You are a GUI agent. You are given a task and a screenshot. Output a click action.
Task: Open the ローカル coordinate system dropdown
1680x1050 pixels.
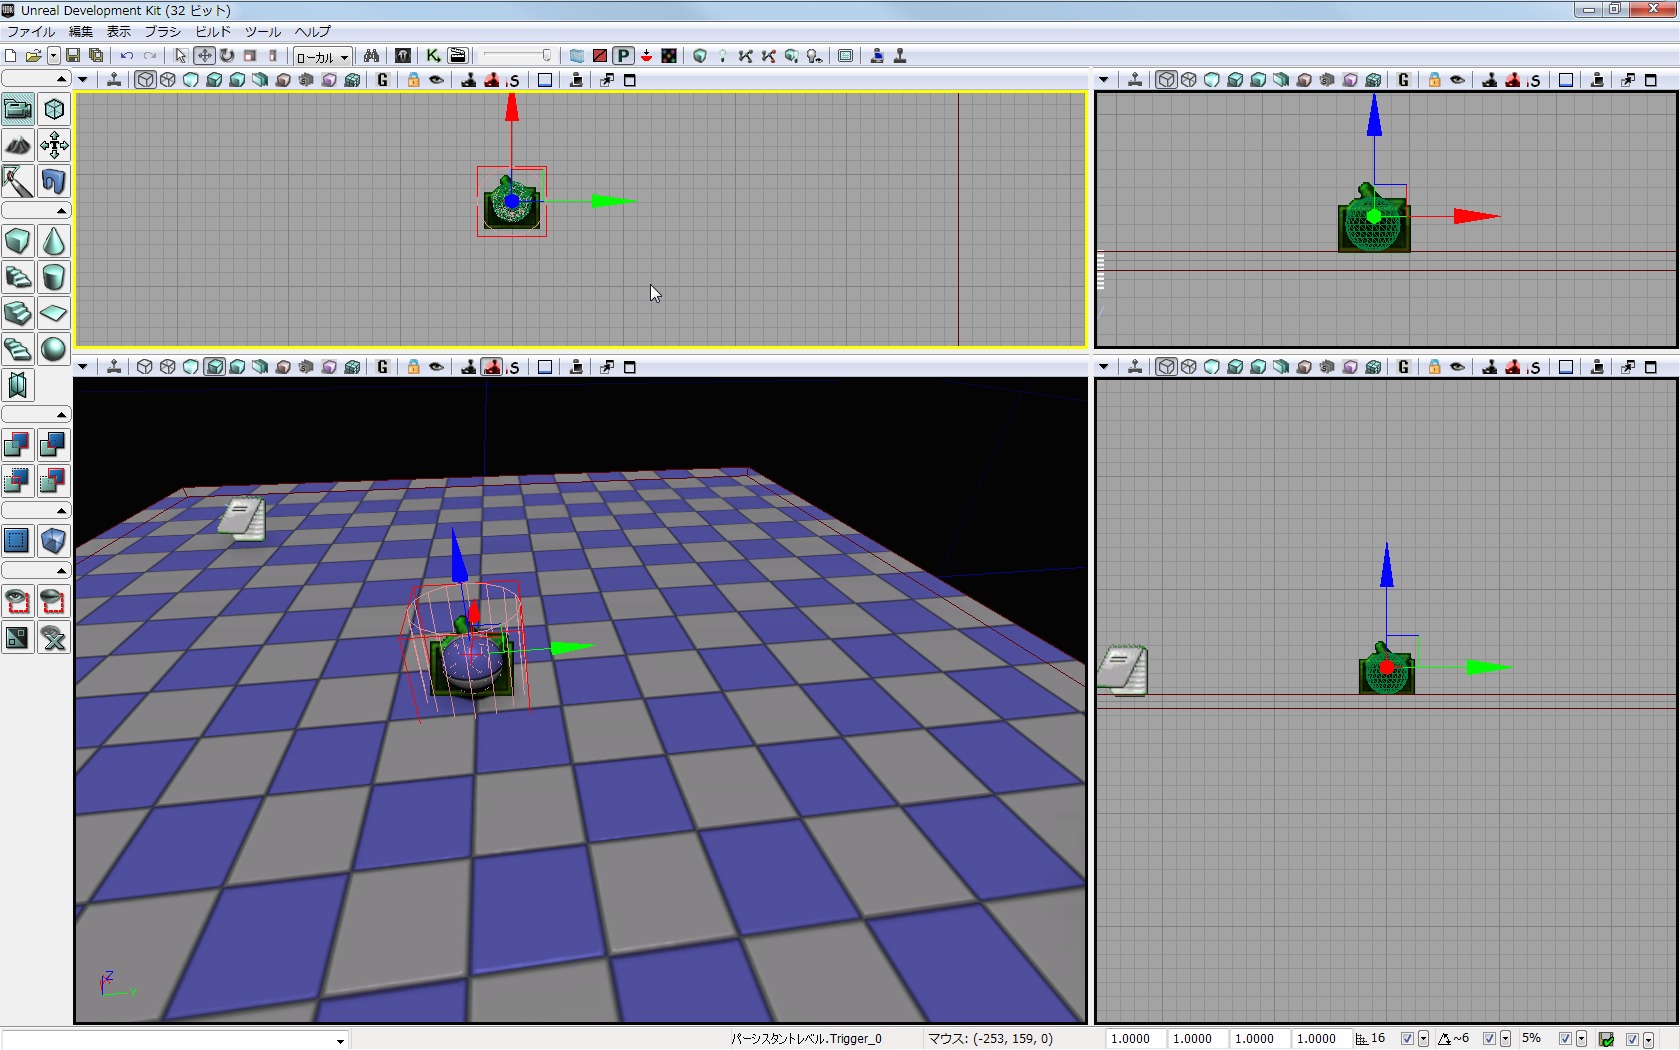[x=322, y=57]
